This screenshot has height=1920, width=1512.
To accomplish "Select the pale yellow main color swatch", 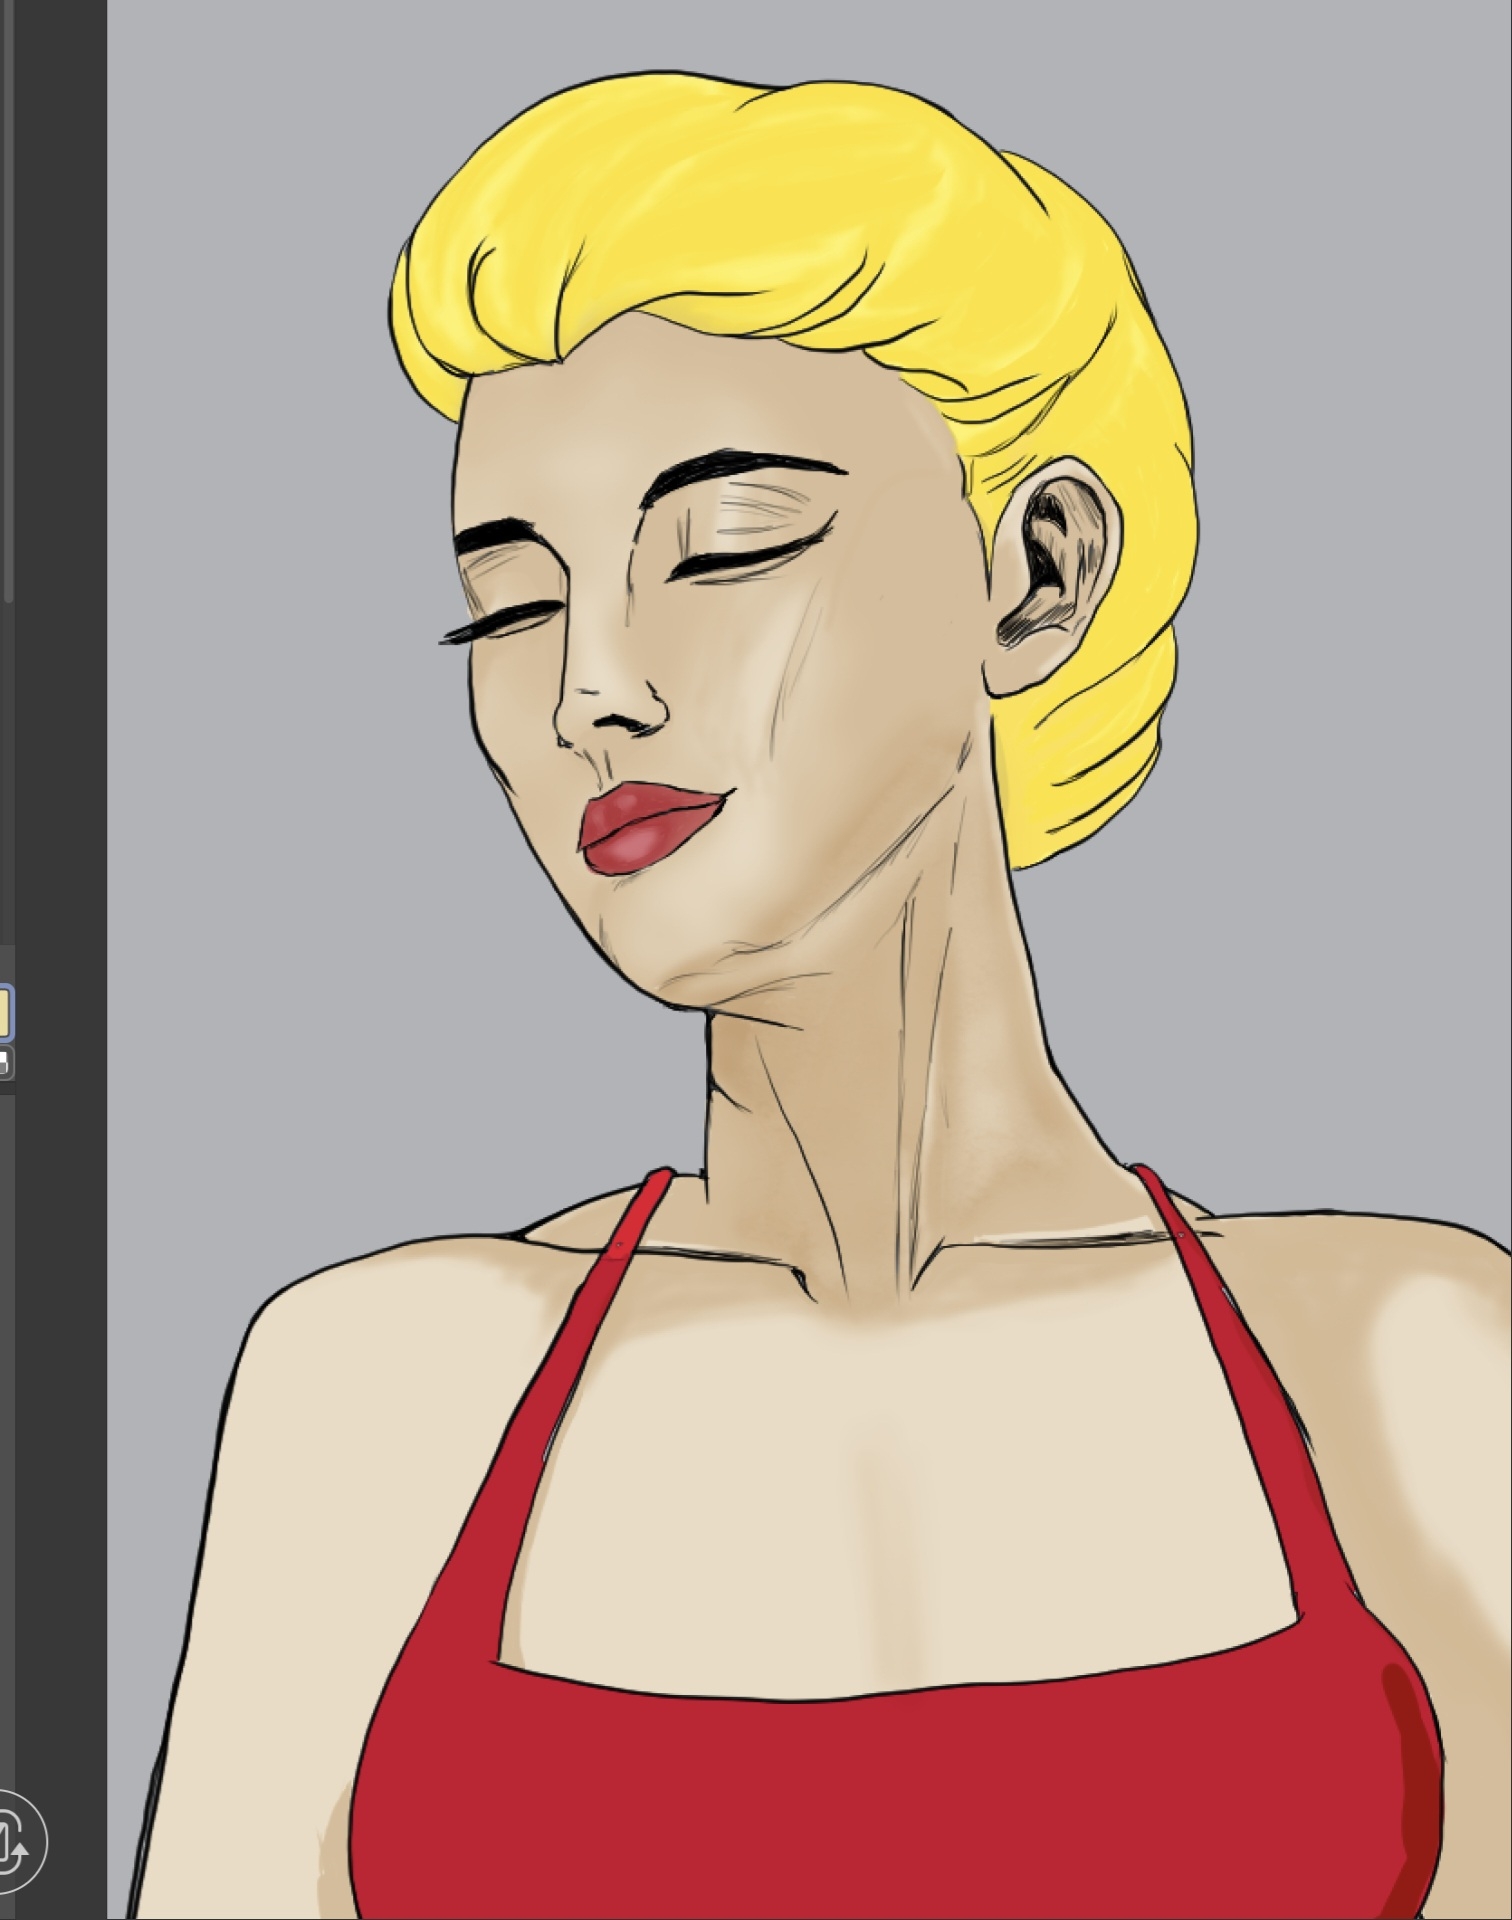I will pyautogui.click(x=4, y=1012).
